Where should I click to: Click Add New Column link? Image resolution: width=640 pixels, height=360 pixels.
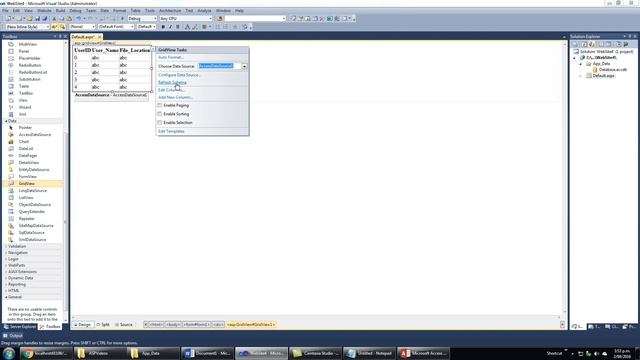pyautogui.click(x=175, y=97)
